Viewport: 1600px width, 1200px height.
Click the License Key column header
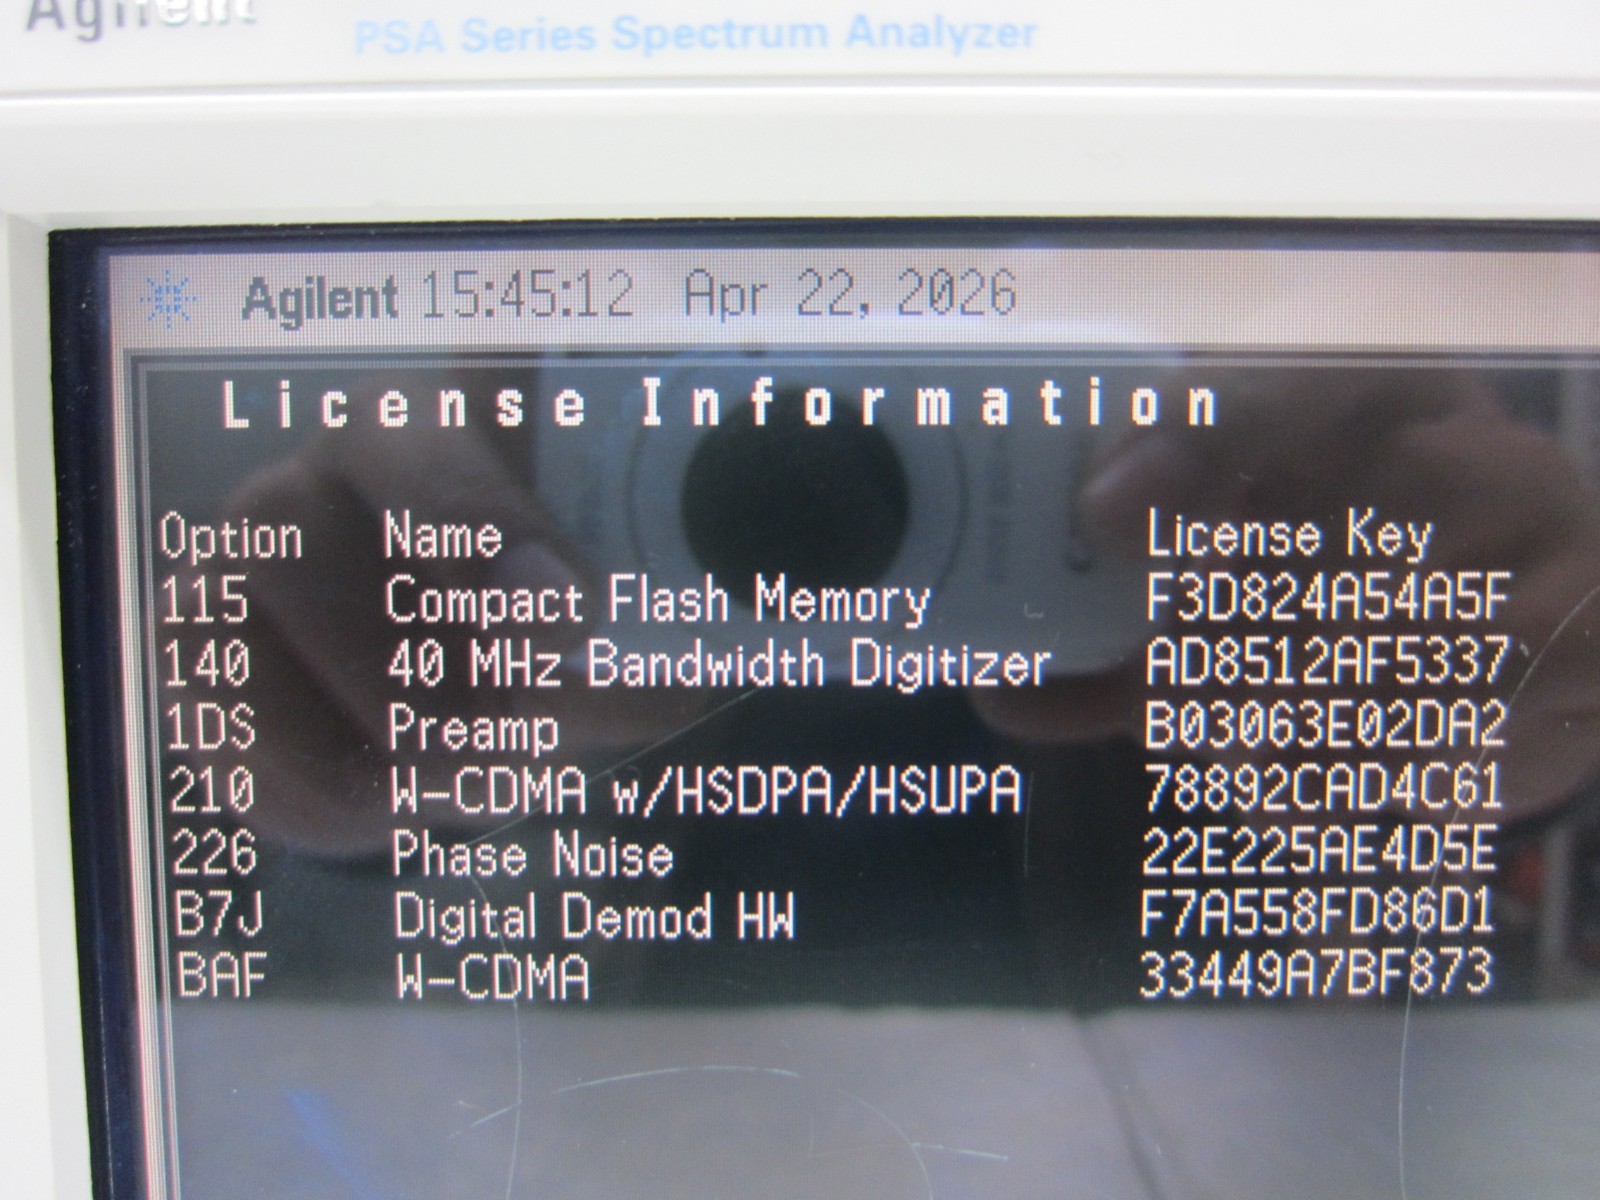tap(1289, 534)
